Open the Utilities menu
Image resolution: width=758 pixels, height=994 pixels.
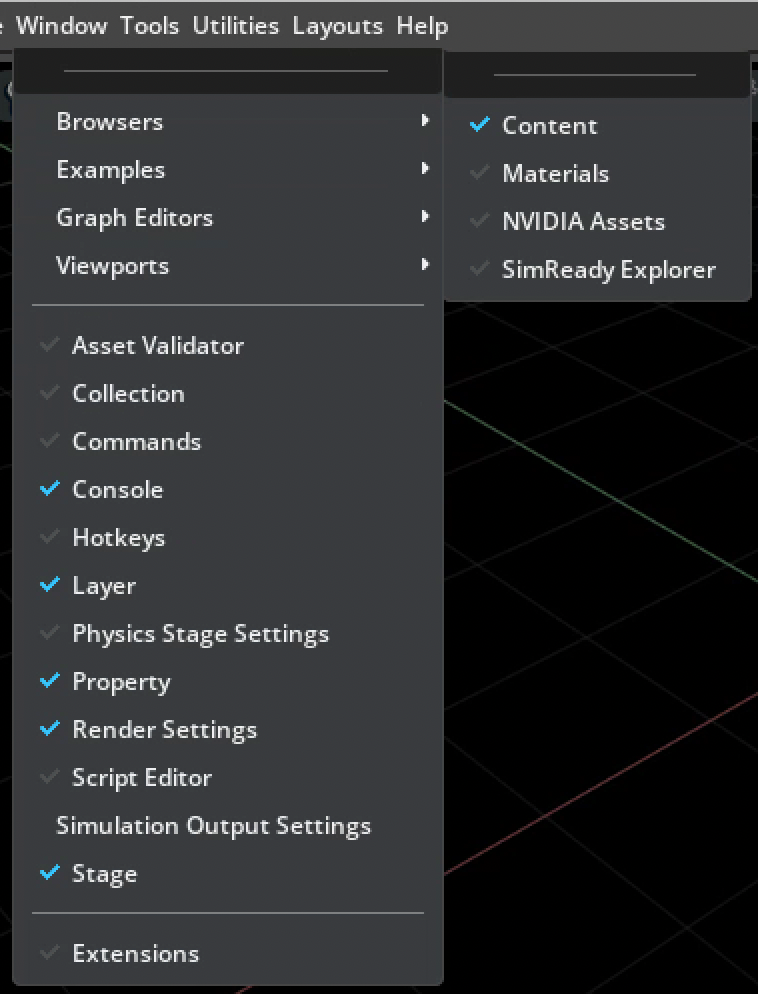(235, 26)
